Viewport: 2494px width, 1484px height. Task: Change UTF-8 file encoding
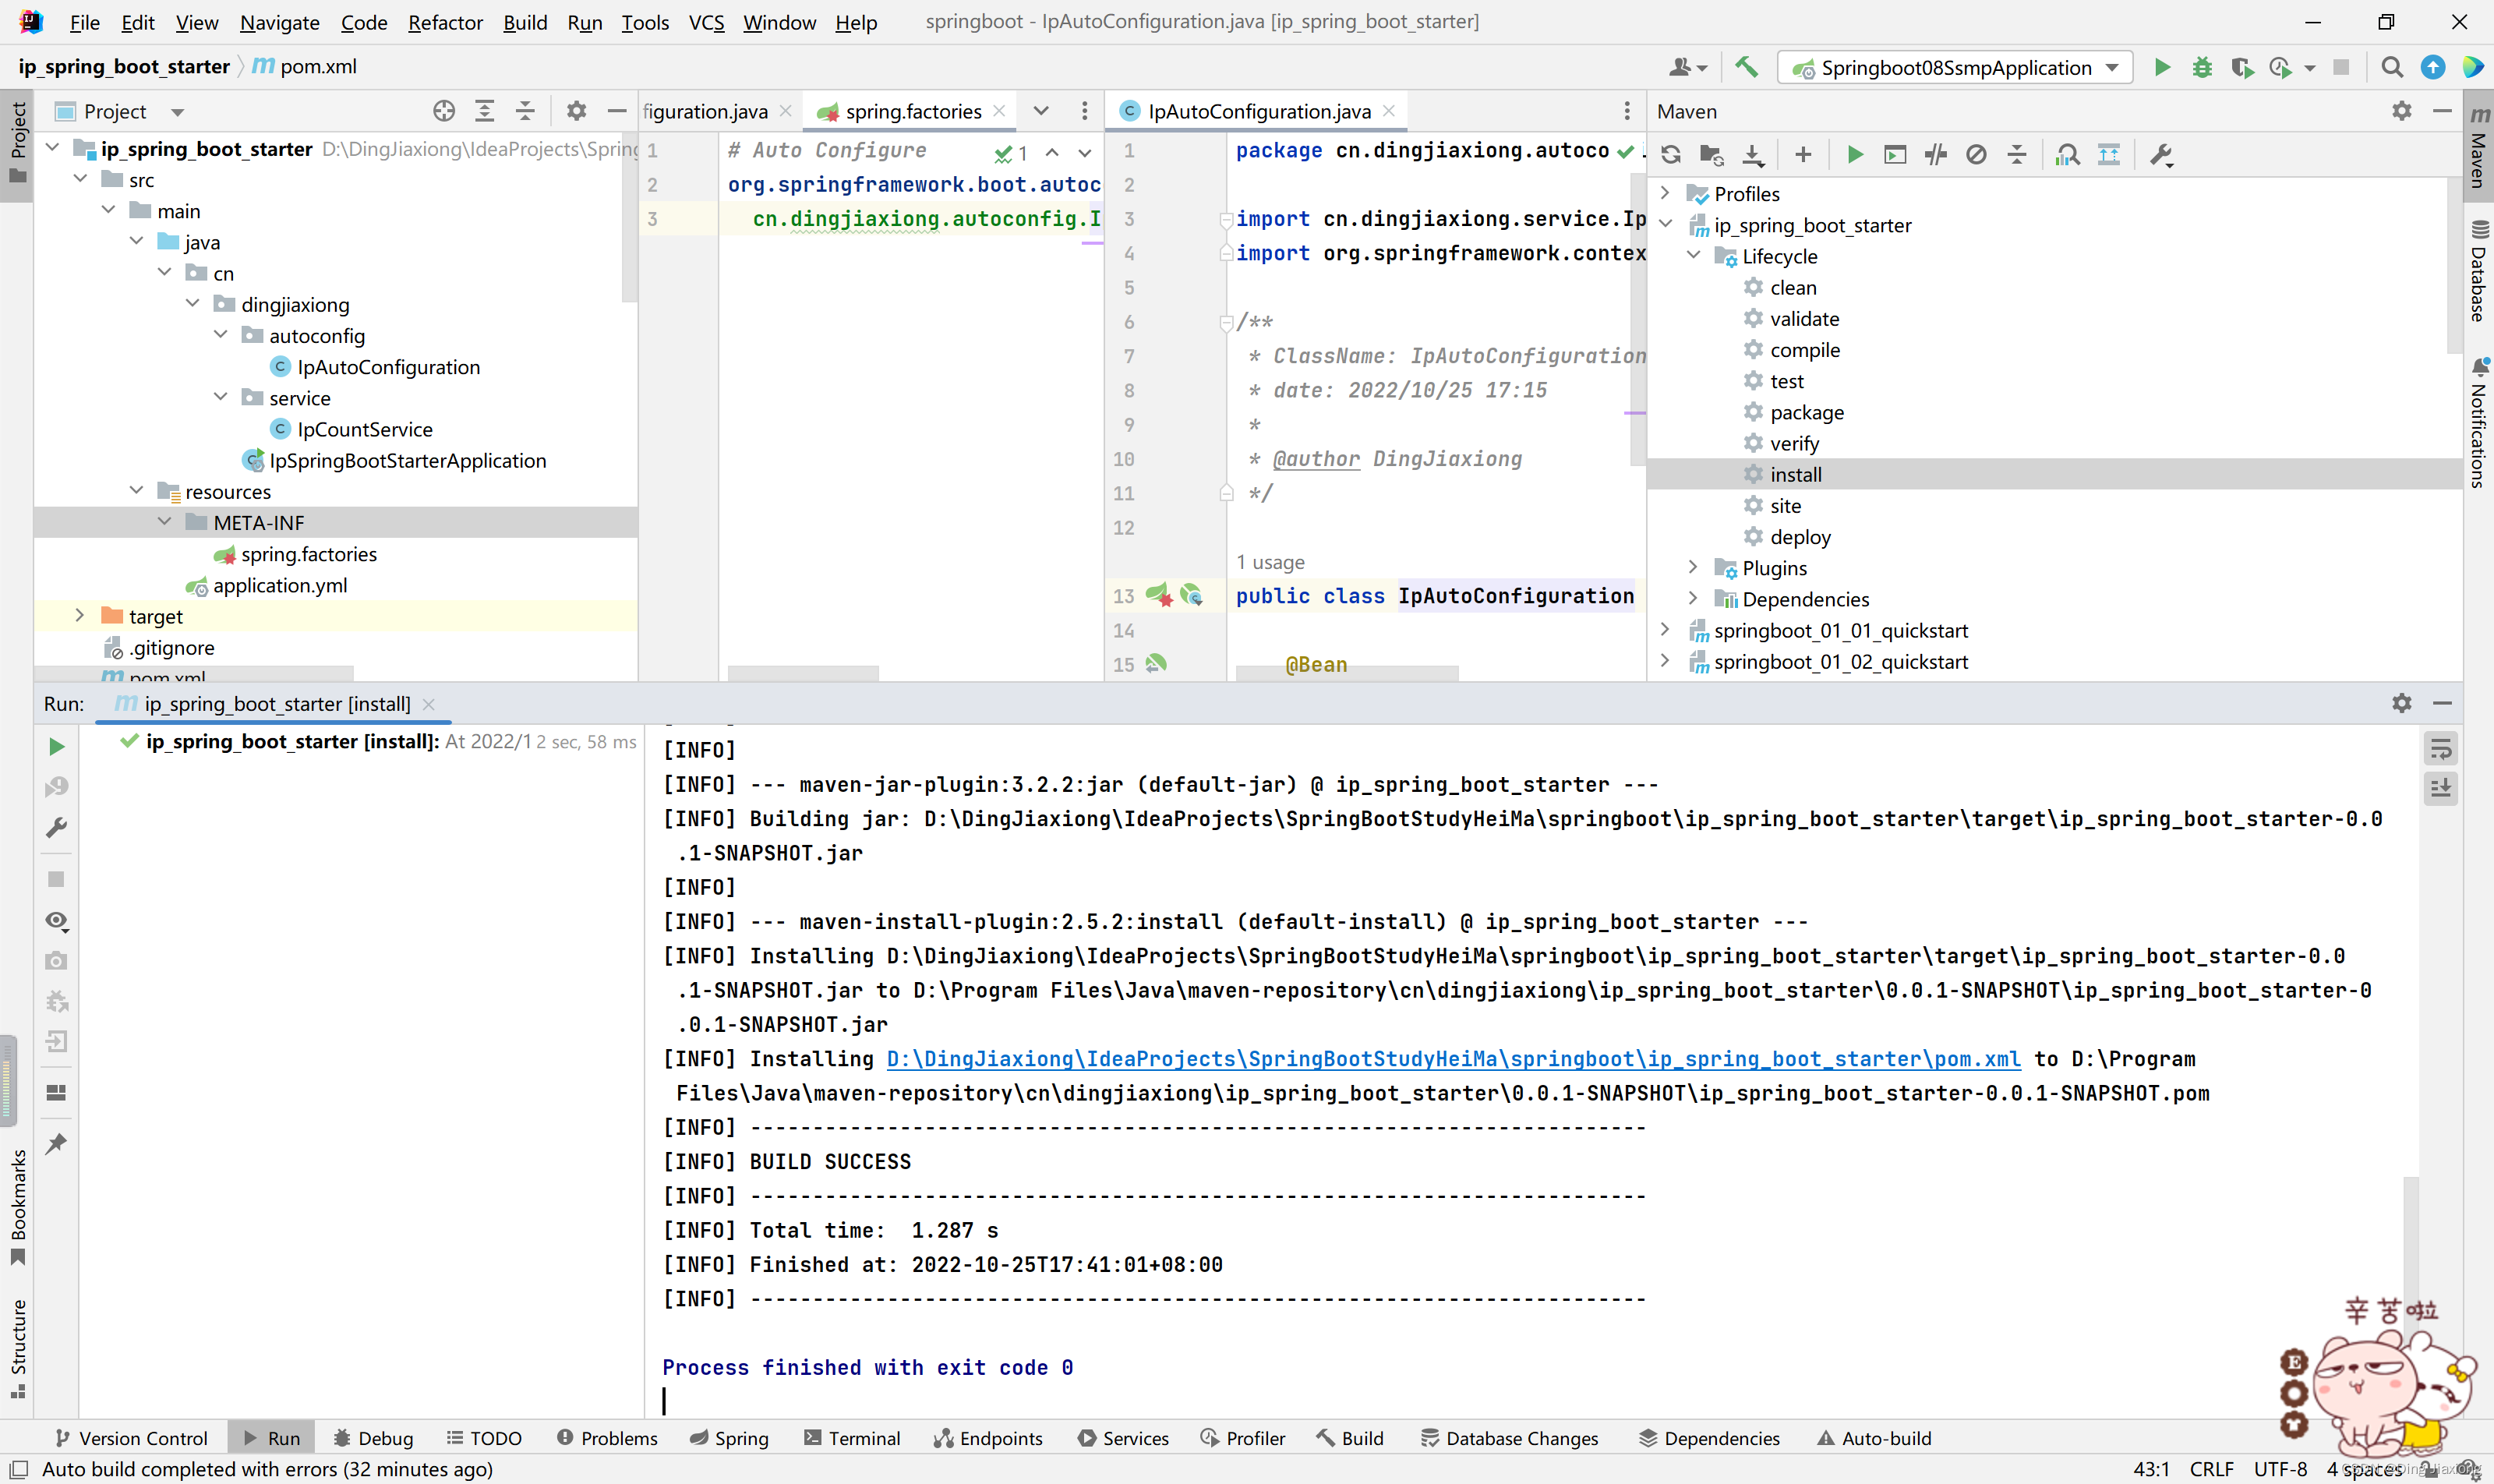(2280, 1469)
